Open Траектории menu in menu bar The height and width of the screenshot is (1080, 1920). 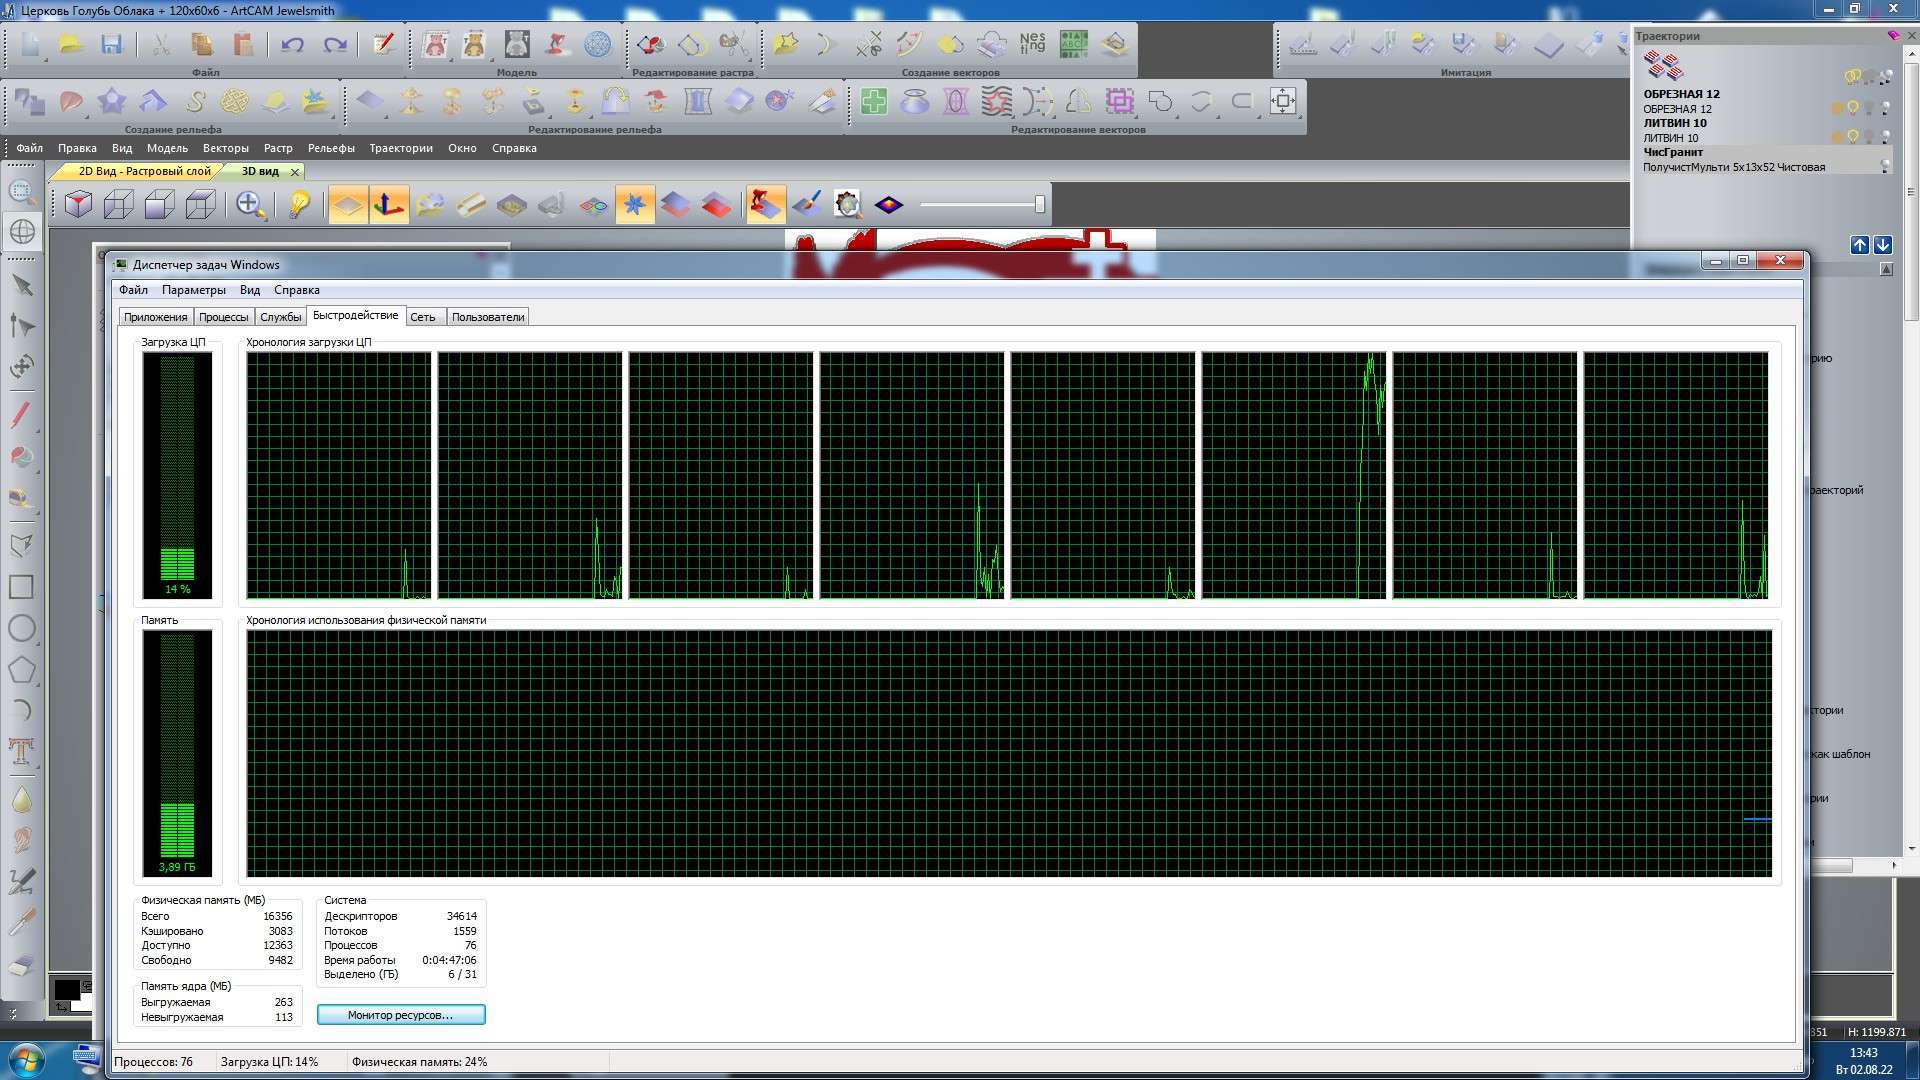[x=401, y=148]
